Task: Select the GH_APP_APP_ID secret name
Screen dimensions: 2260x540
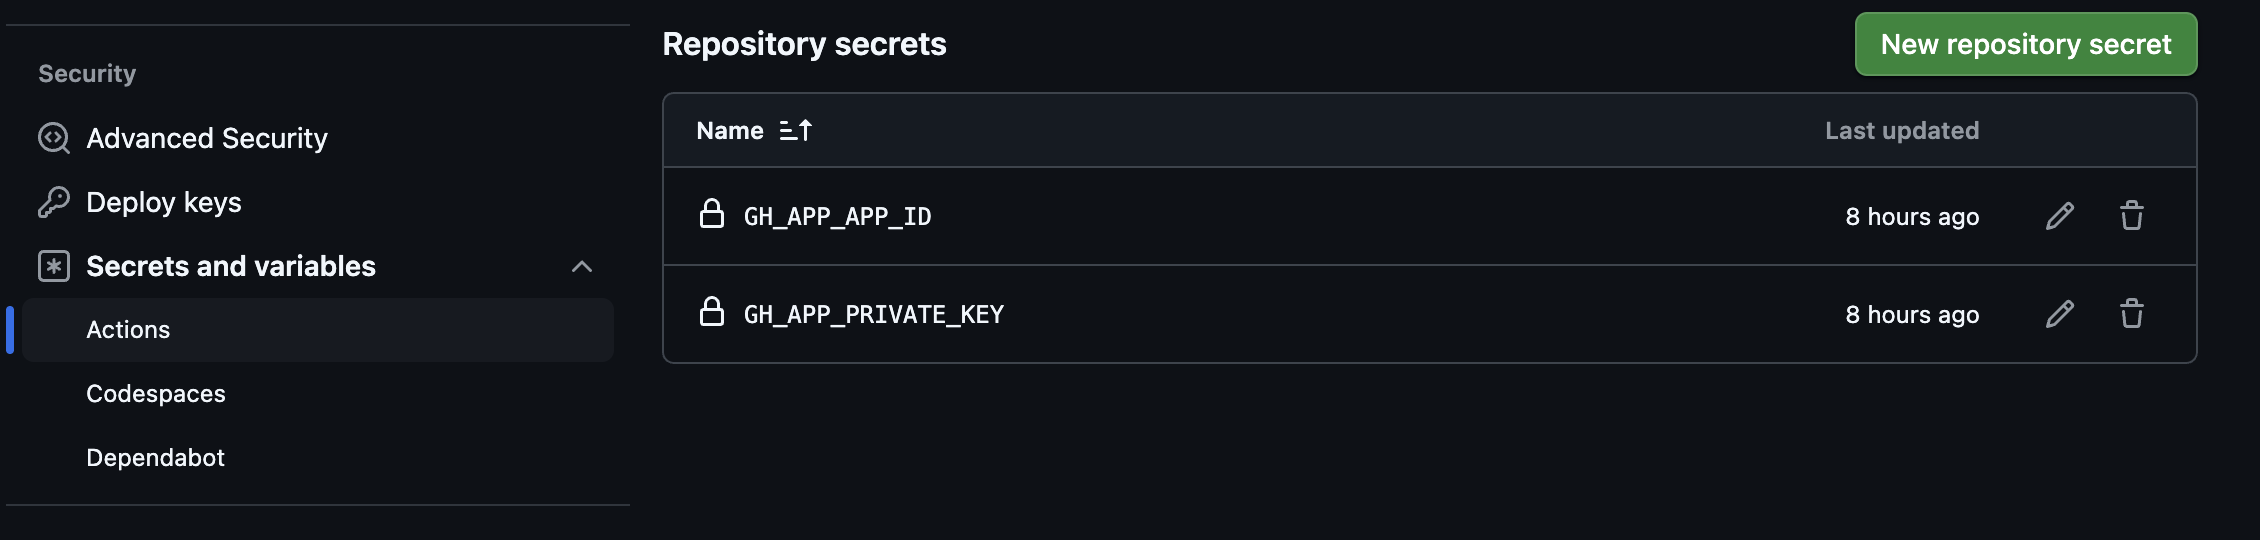Action: coord(837,217)
